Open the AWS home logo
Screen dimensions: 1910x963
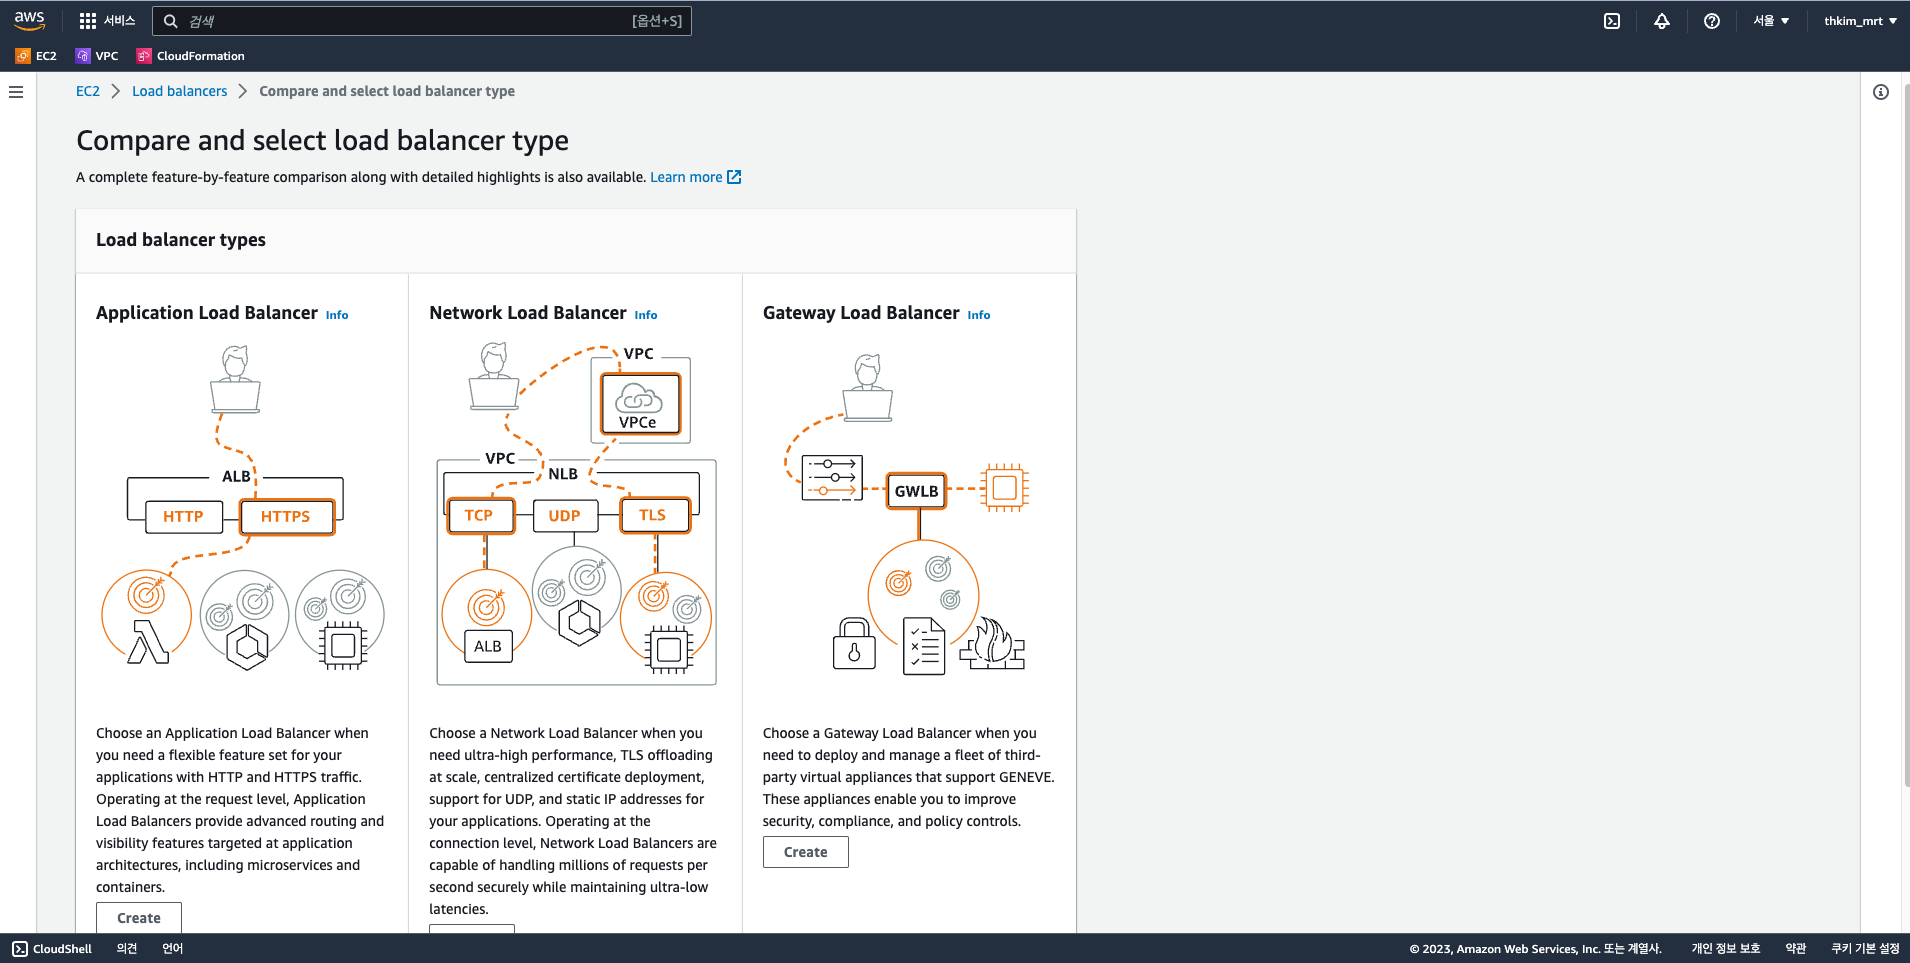pos(30,20)
